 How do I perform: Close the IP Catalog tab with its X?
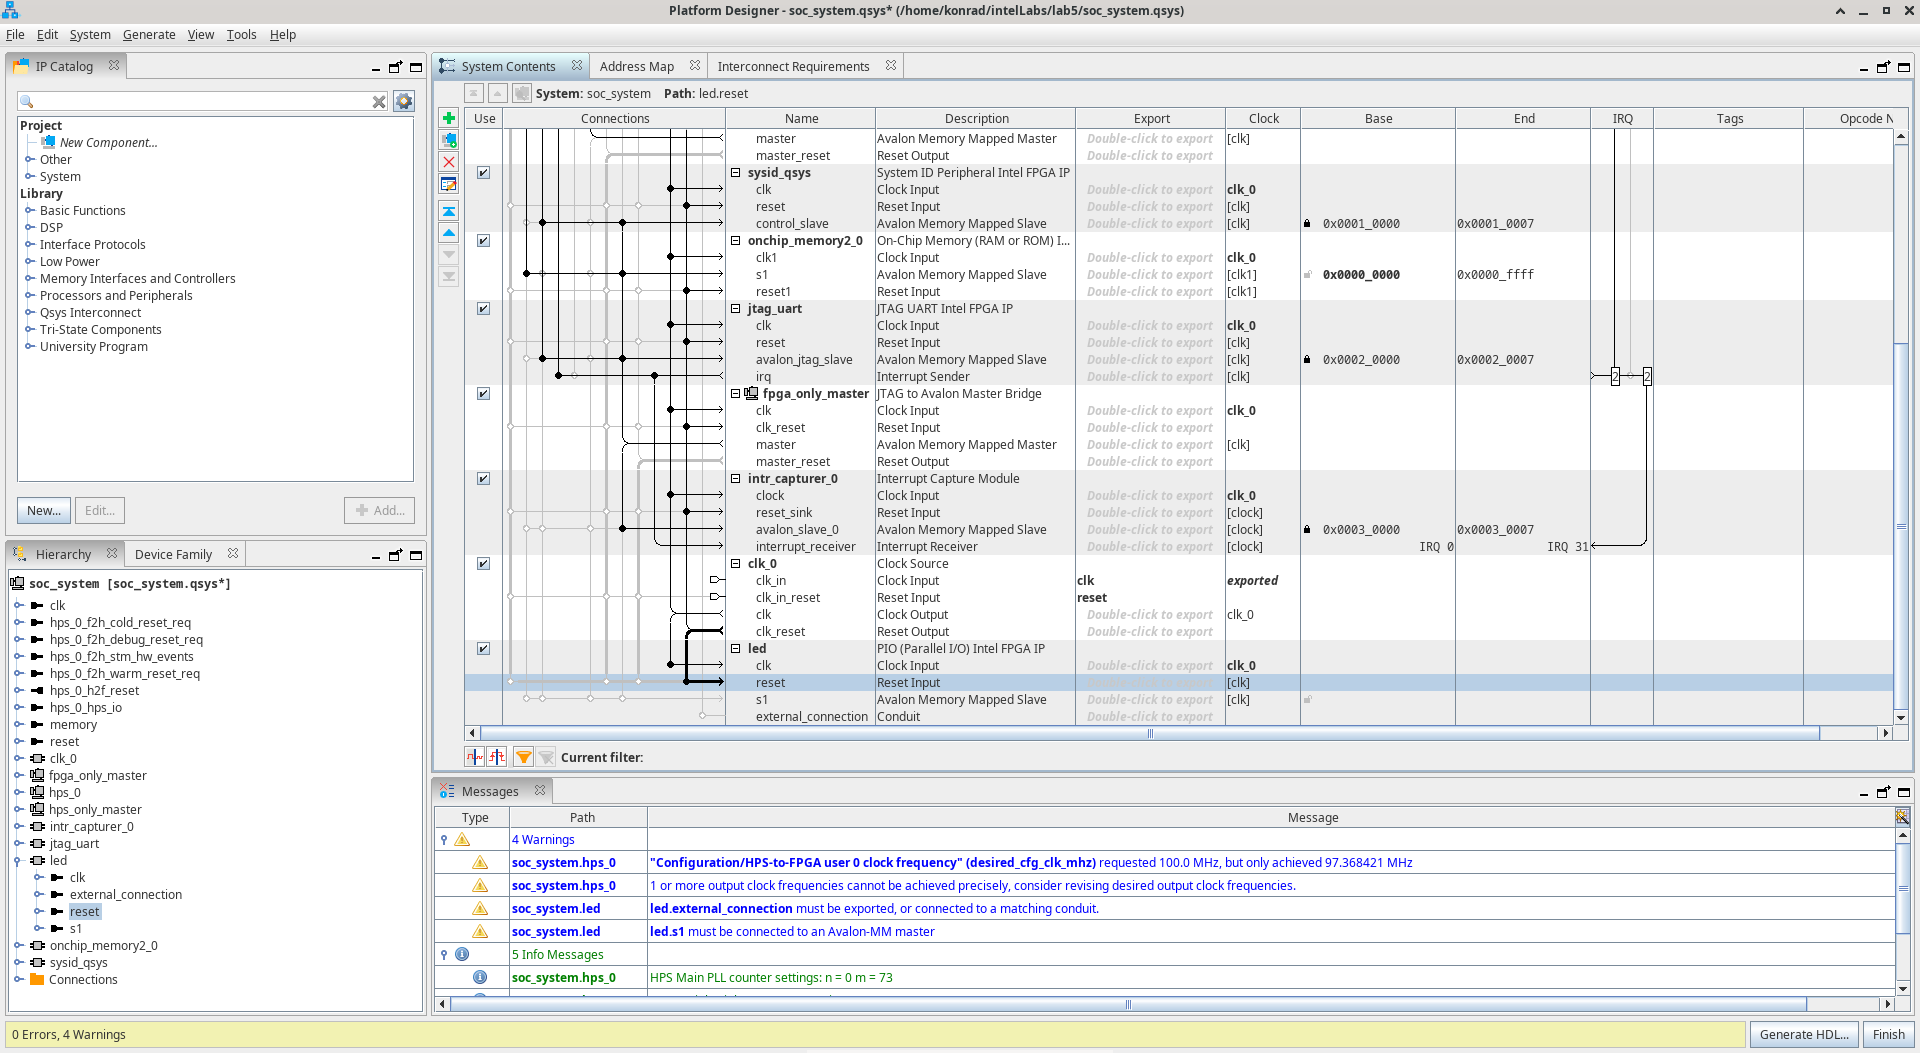coord(114,65)
